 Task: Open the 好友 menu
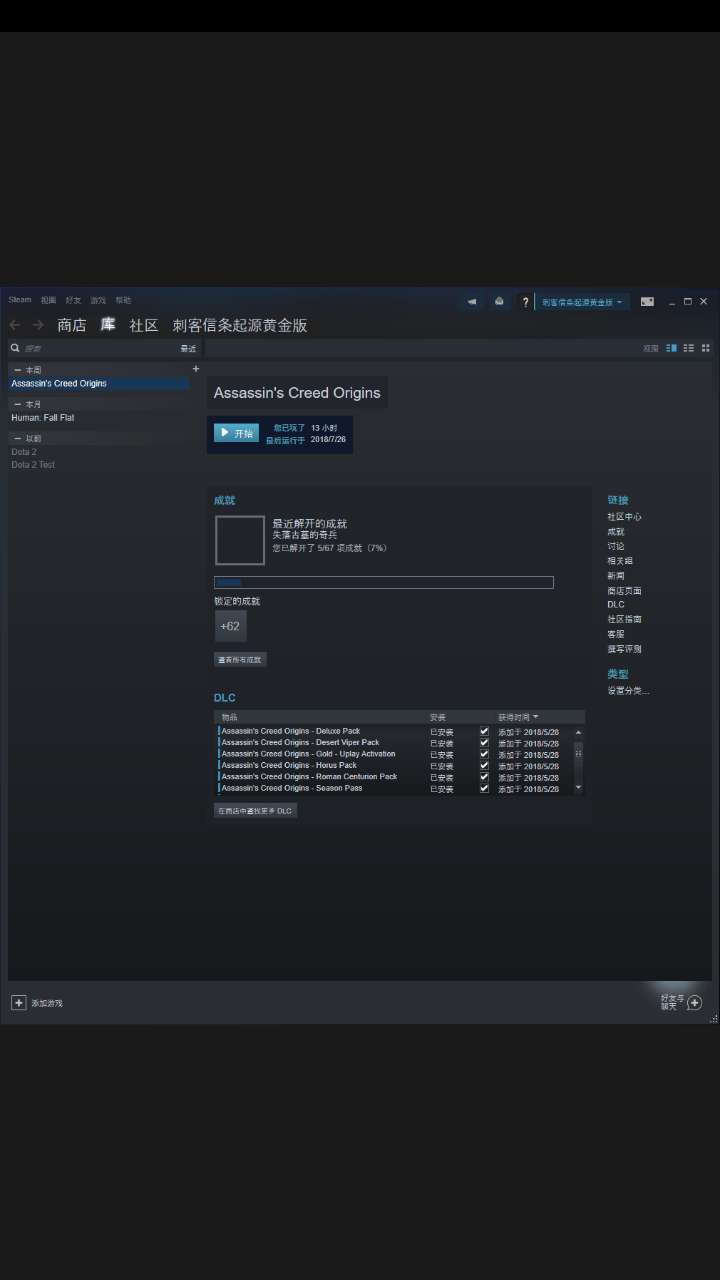point(73,300)
